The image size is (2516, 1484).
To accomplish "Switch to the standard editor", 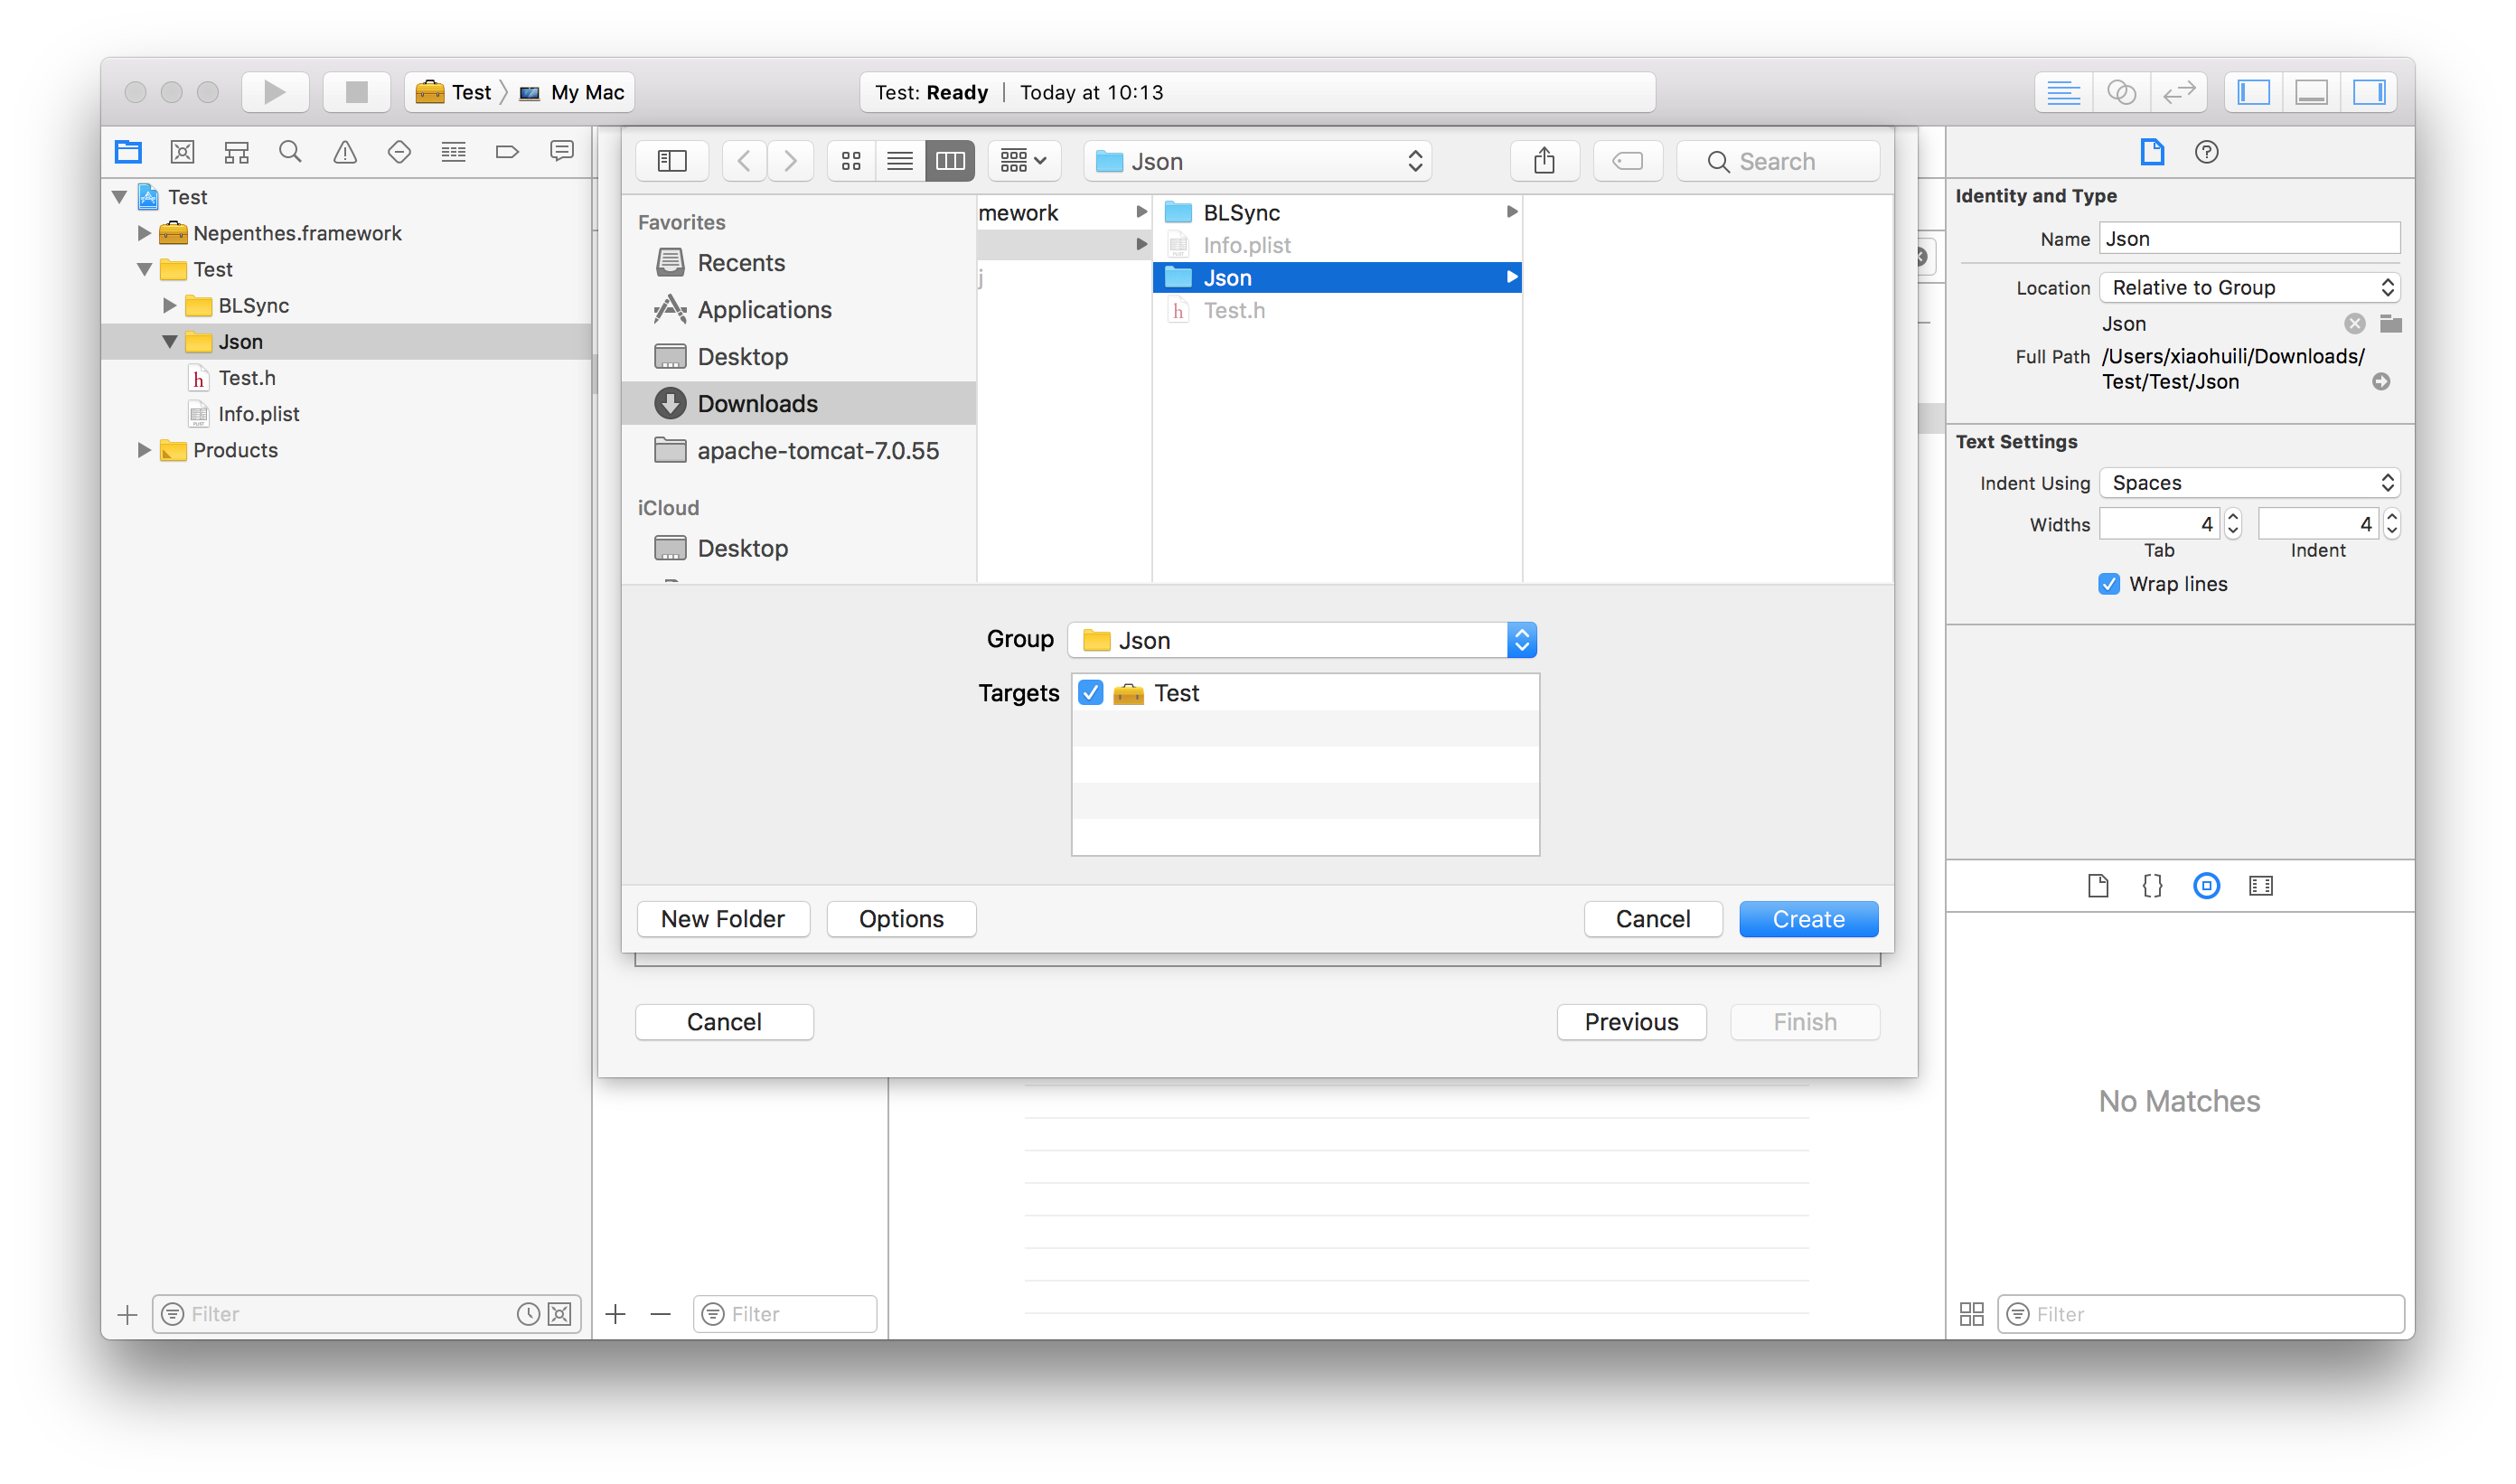I will coord(2063,92).
